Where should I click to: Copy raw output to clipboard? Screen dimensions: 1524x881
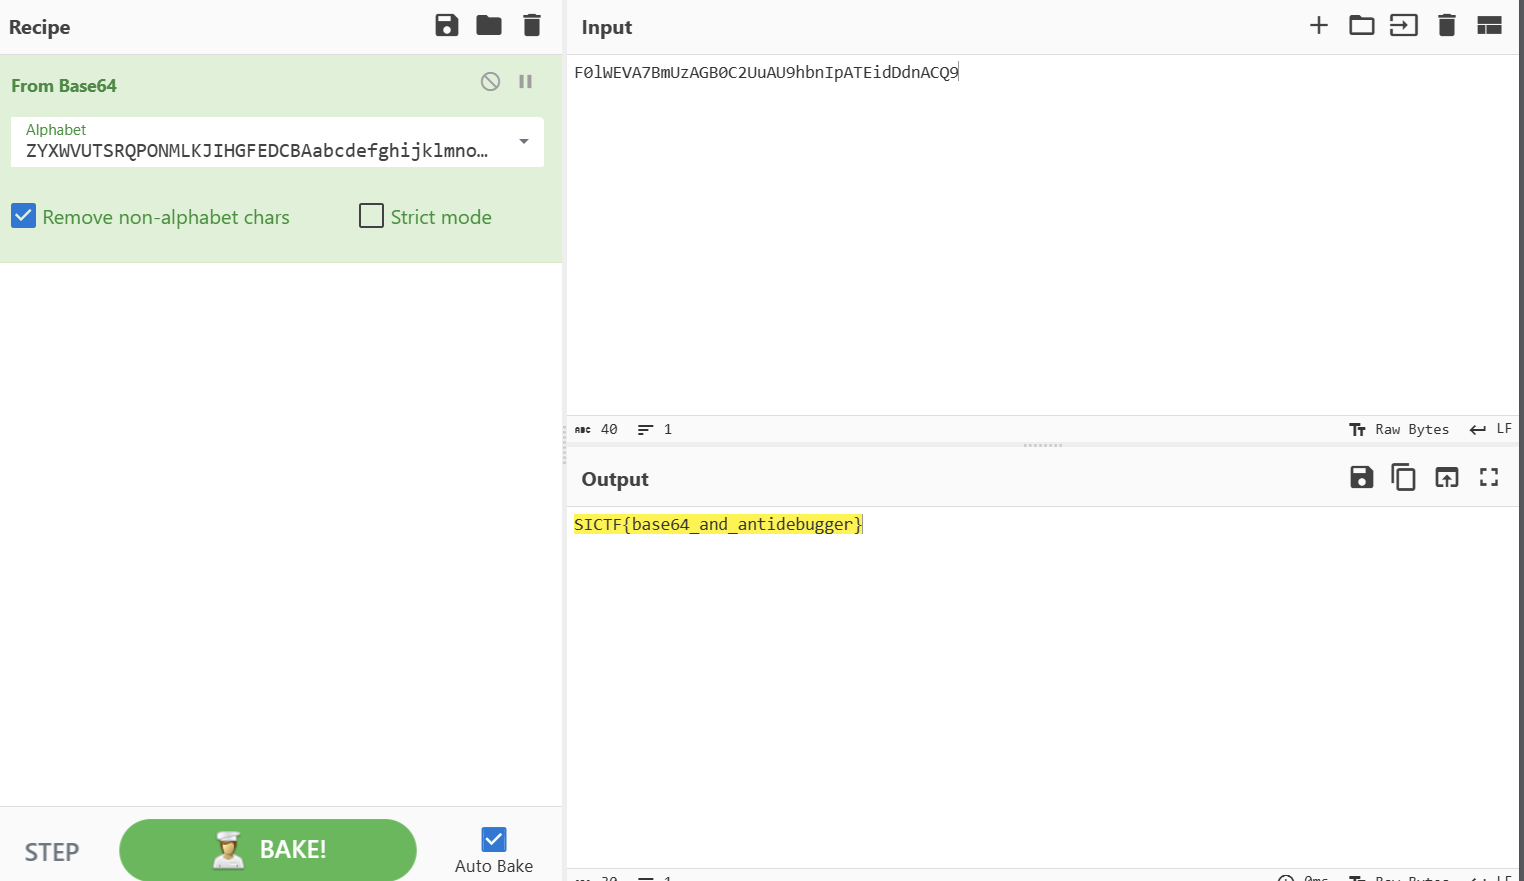[1404, 478]
